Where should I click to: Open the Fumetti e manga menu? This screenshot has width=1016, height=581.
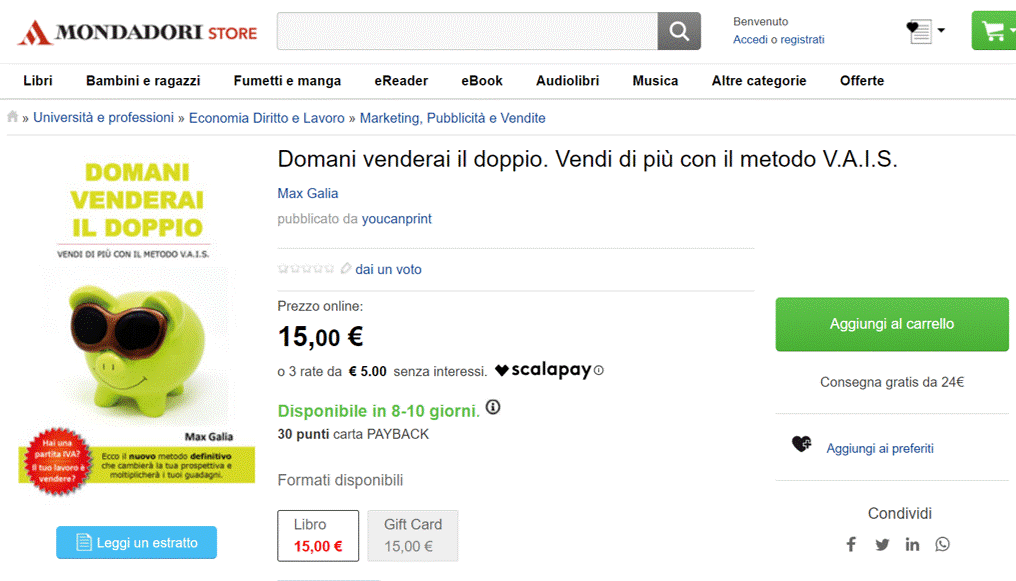point(287,81)
